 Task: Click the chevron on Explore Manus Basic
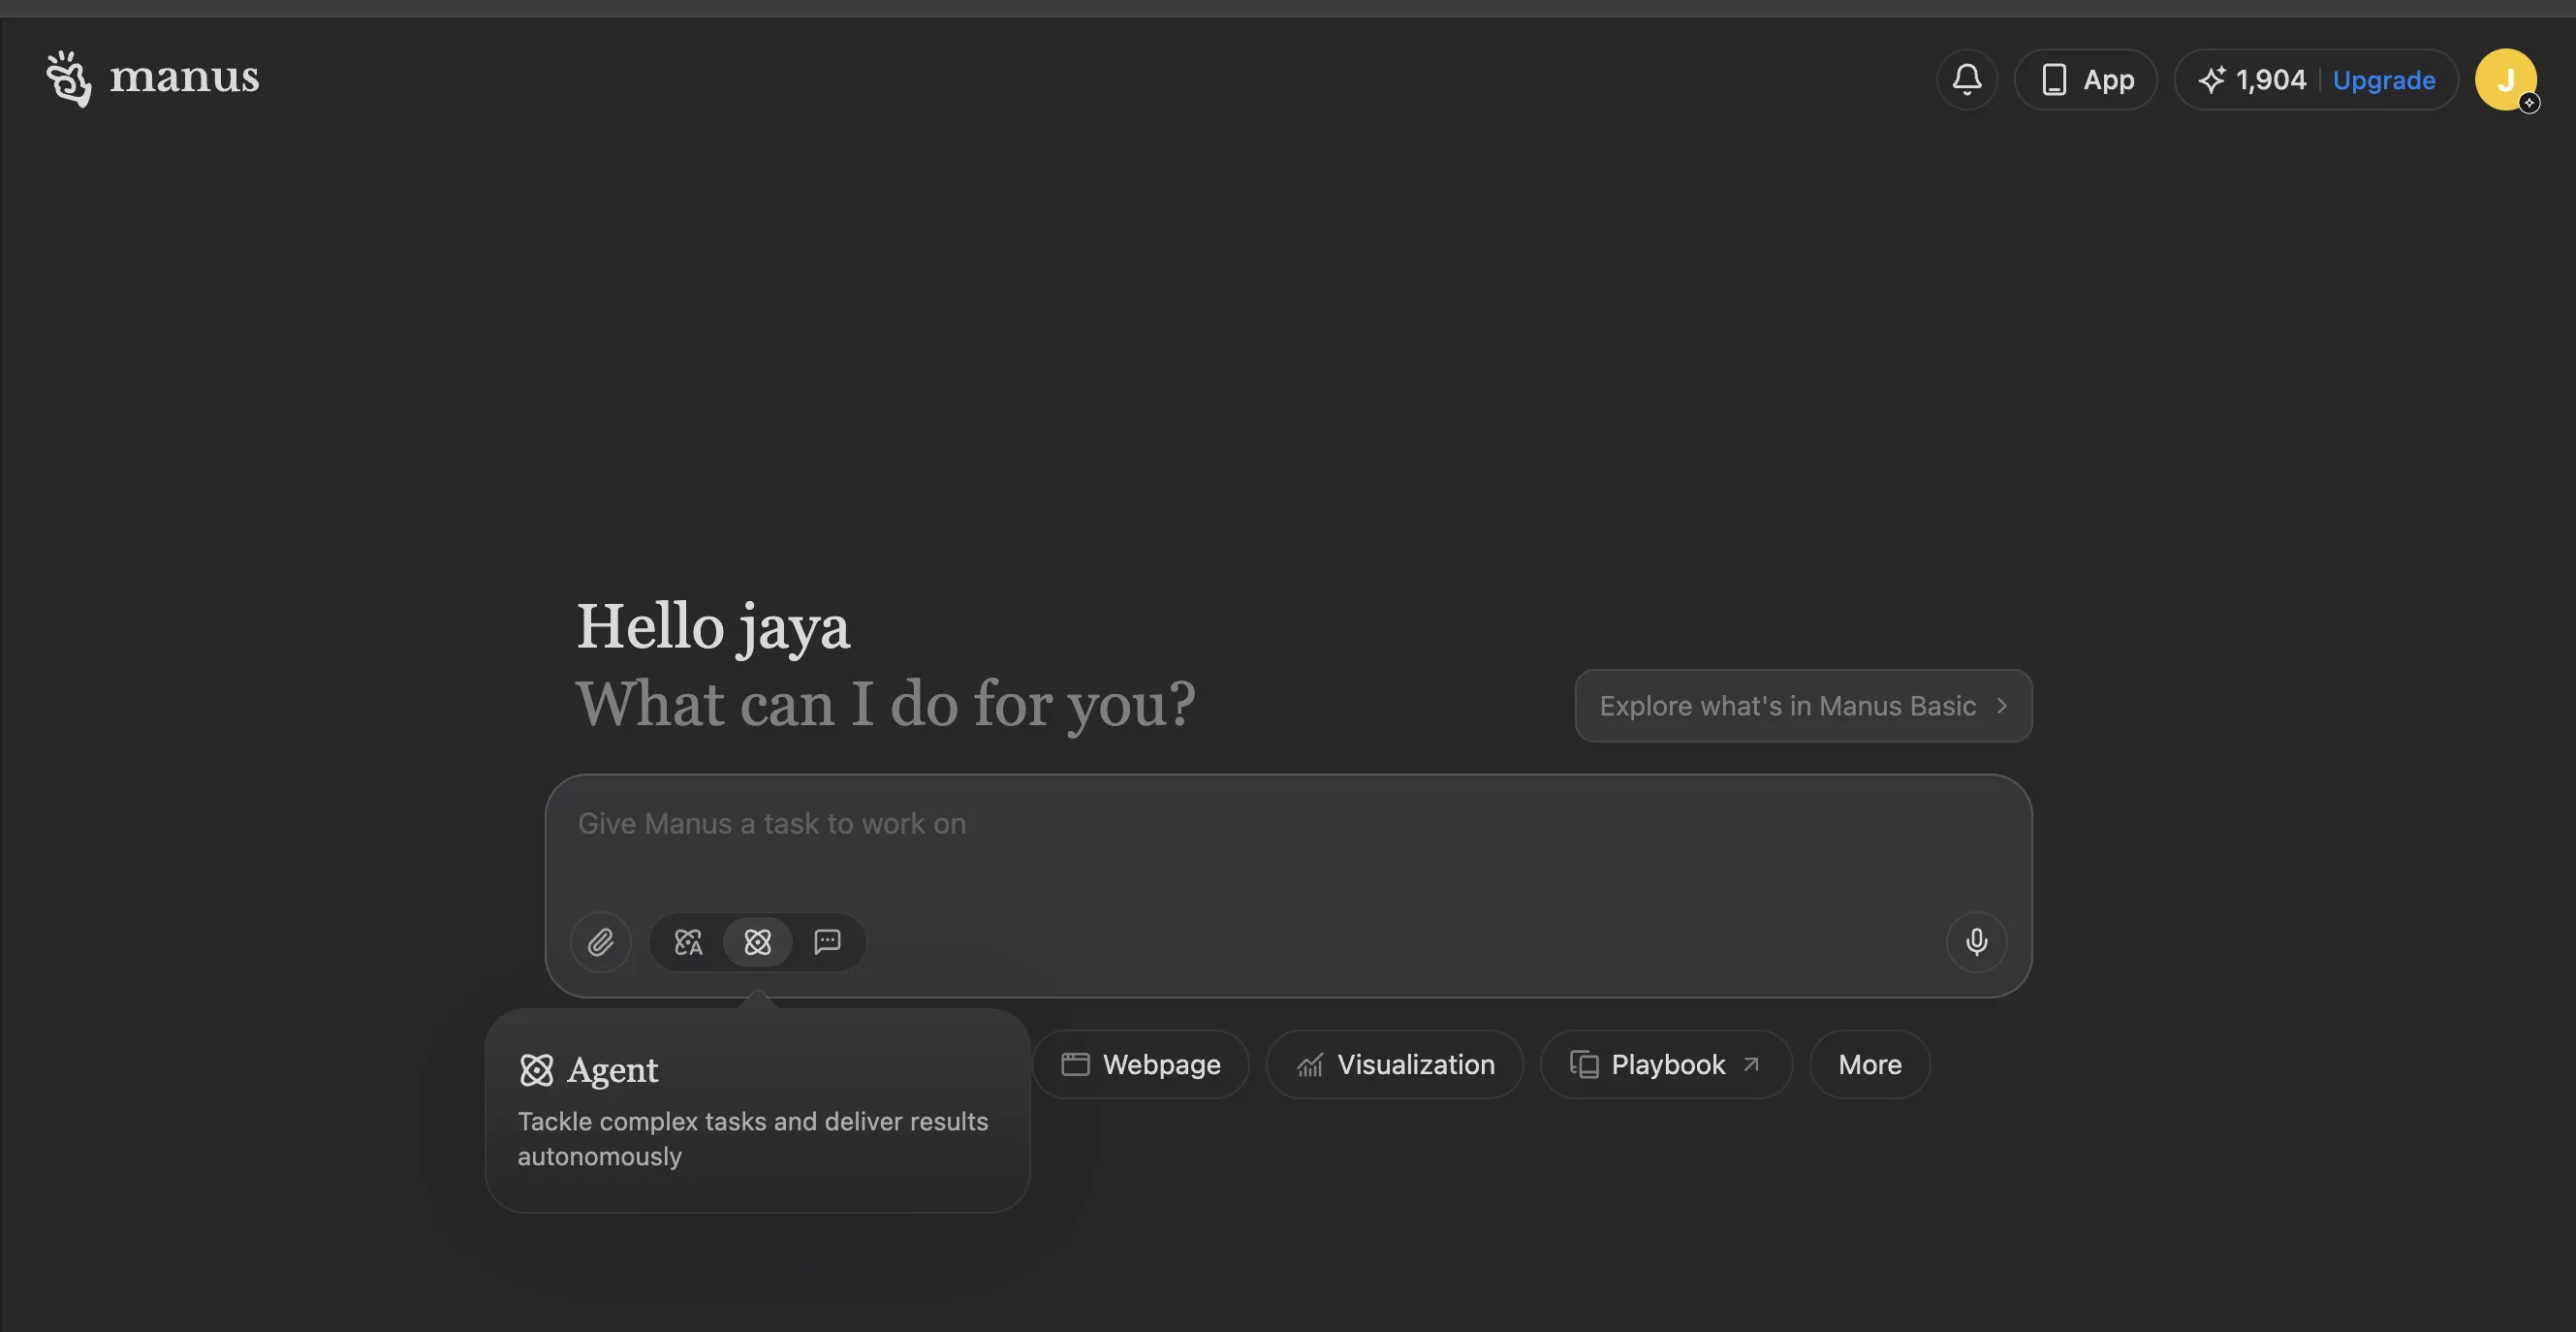pyautogui.click(x=2001, y=705)
